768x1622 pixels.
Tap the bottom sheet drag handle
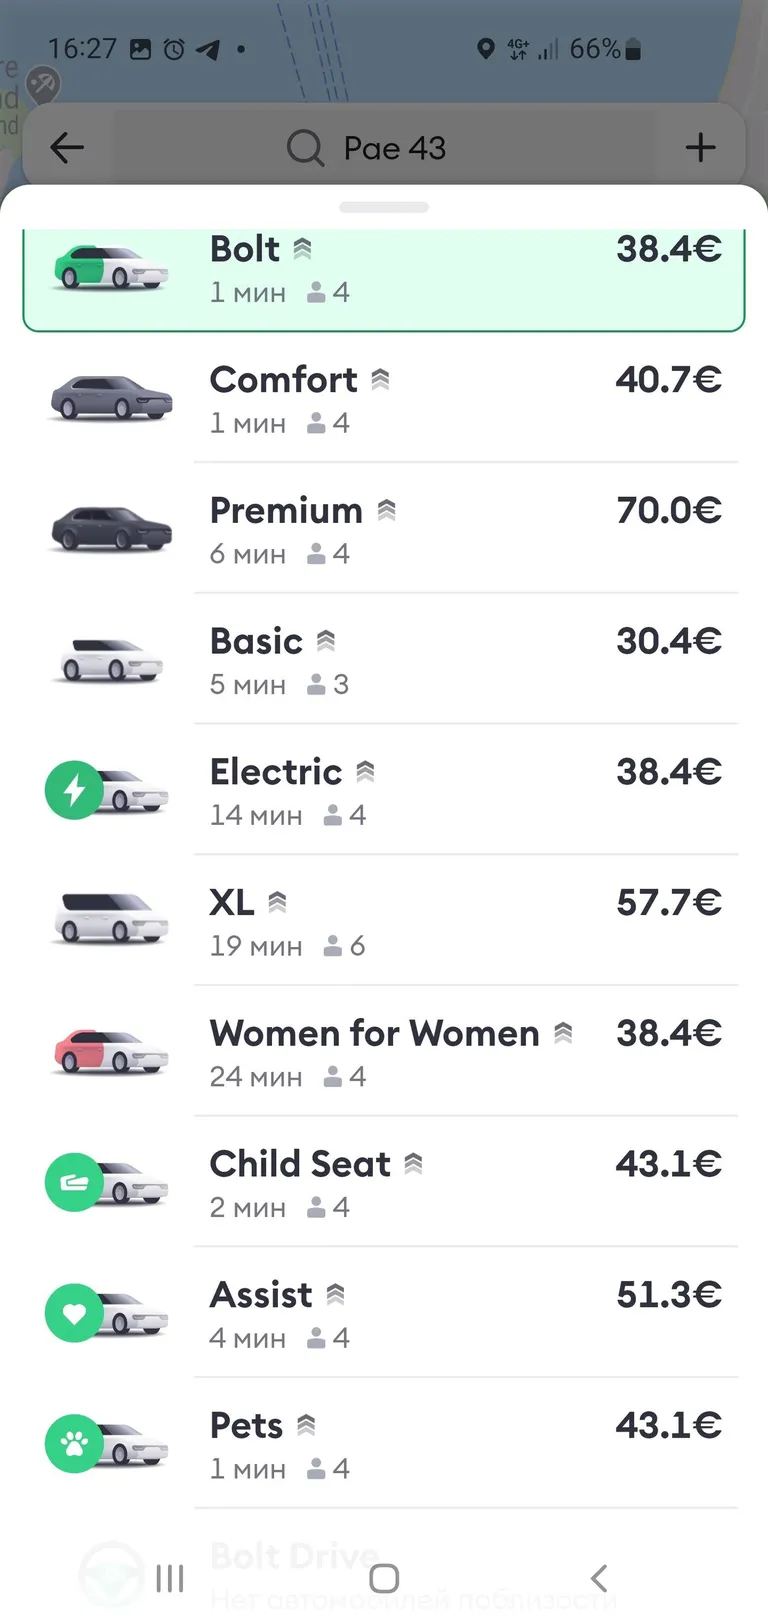(384, 208)
